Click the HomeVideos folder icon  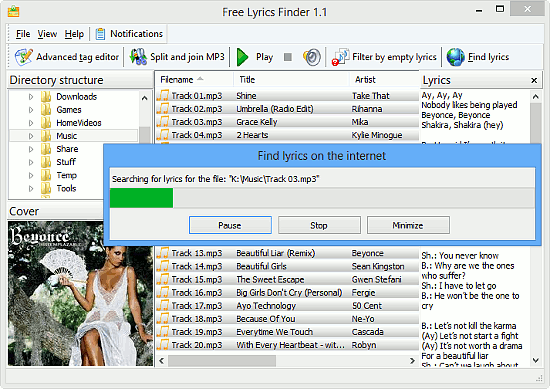click(46, 123)
